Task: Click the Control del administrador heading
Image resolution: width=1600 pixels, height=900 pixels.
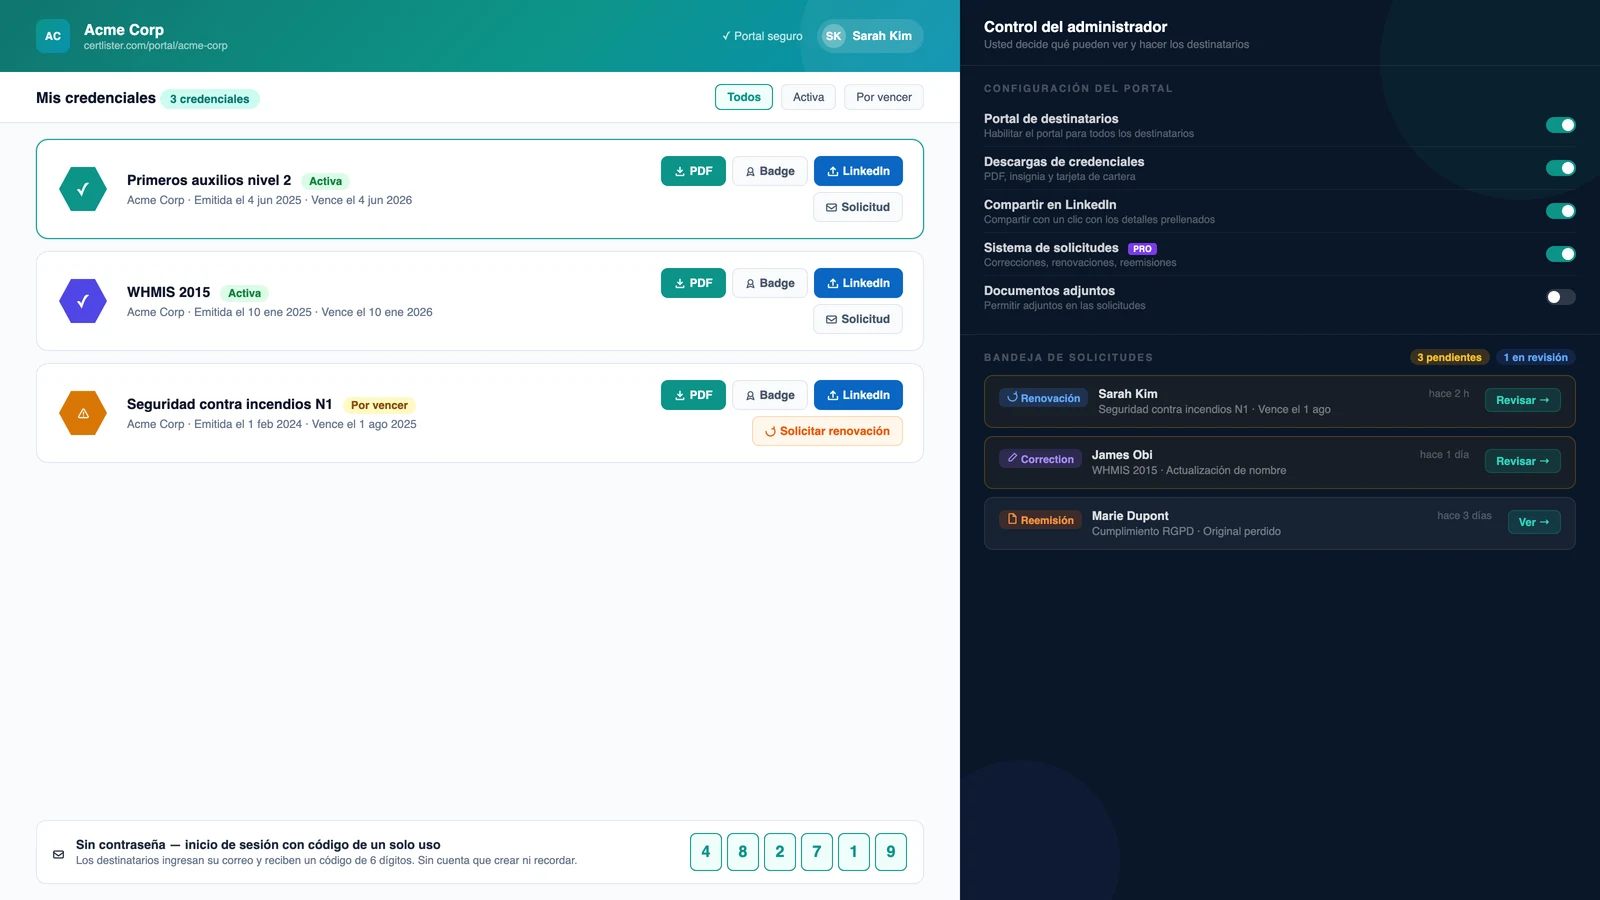Action: point(1075,27)
